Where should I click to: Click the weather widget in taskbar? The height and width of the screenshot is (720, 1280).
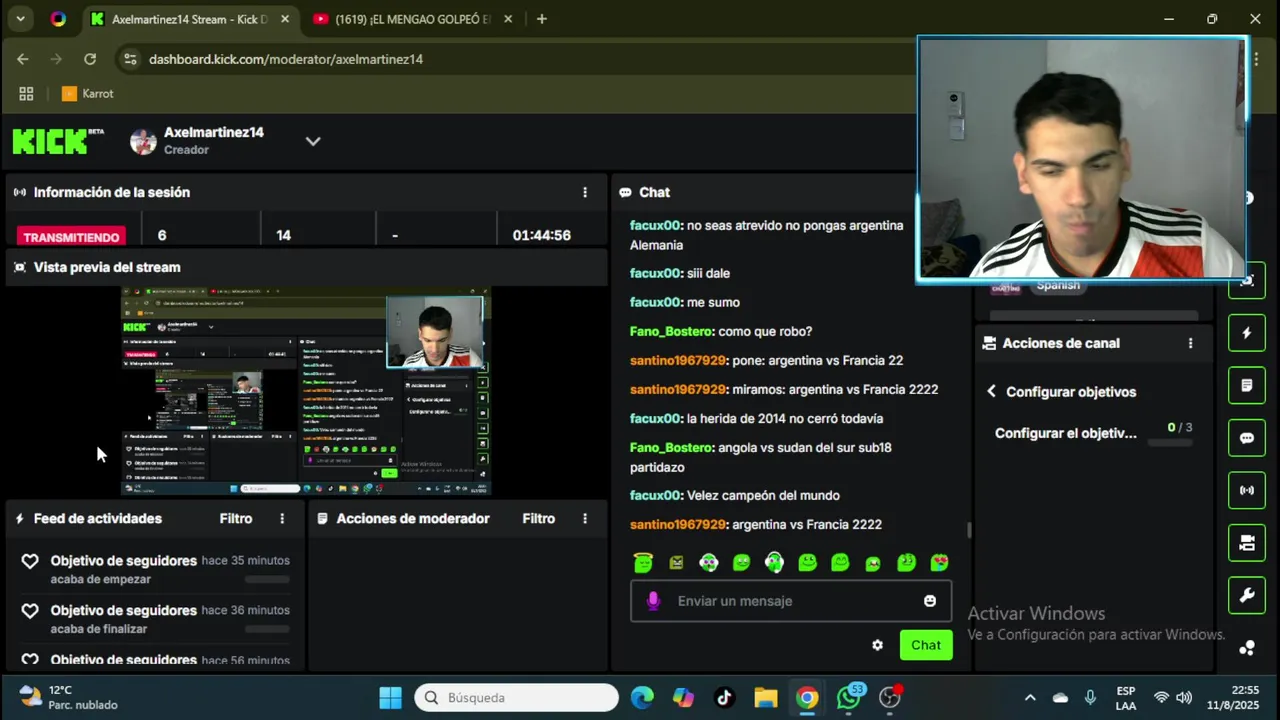[68, 698]
